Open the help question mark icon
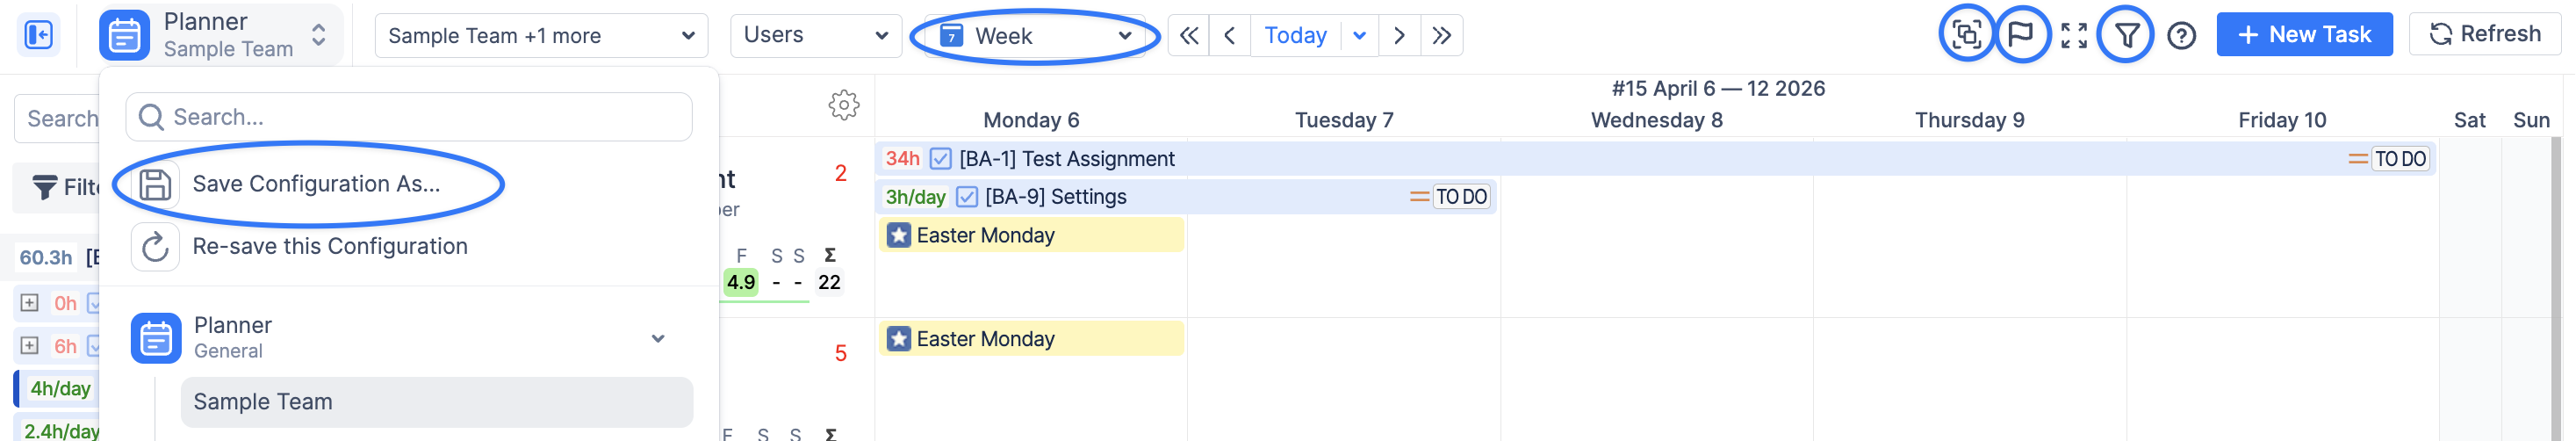Viewport: 2576px width, 441px height. pyautogui.click(x=2180, y=36)
